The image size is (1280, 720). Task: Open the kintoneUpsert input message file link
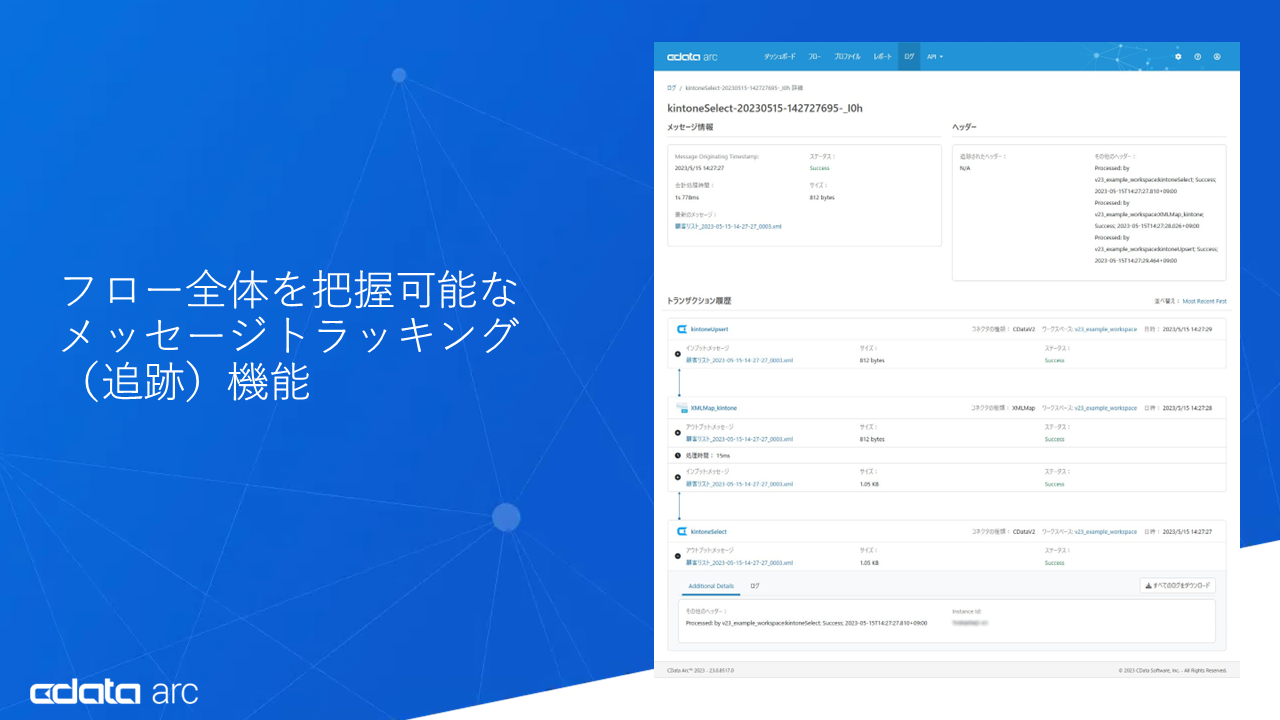(x=739, y=360)
